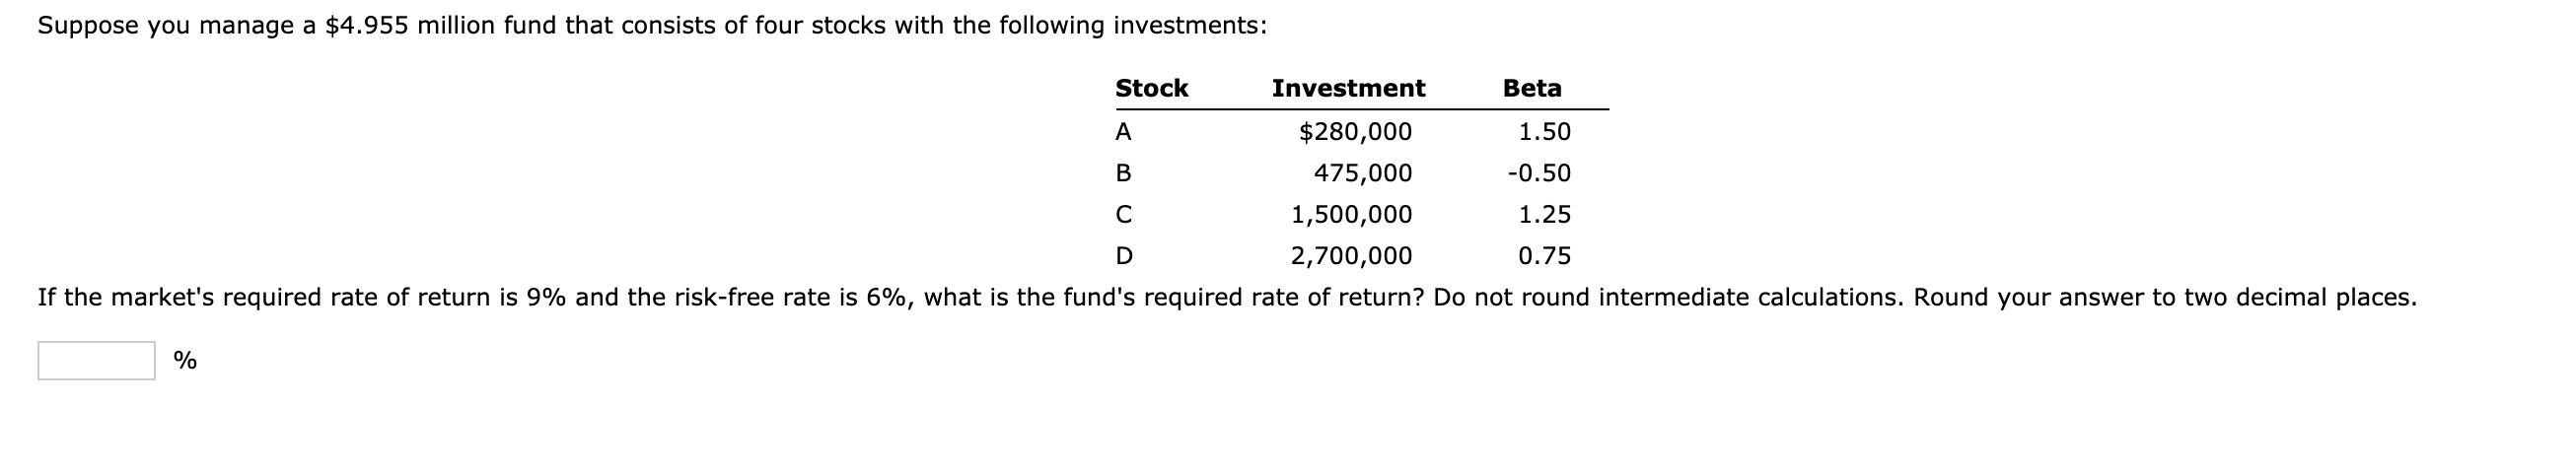This screenshot has width=2576, height=475.
Task: Click the 1.50 beta value
Action: tap(1544, 132)
